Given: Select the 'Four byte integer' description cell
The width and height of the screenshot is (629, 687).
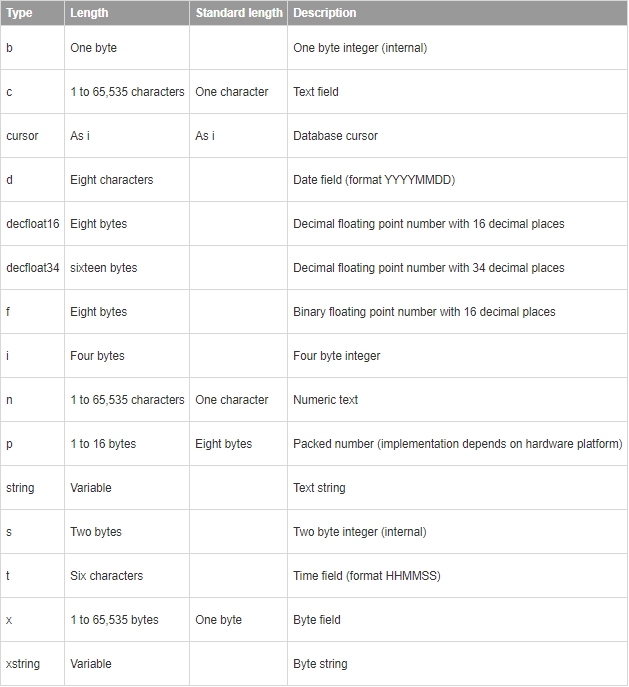Looking at the screenshot, I should tap(337, 356).
